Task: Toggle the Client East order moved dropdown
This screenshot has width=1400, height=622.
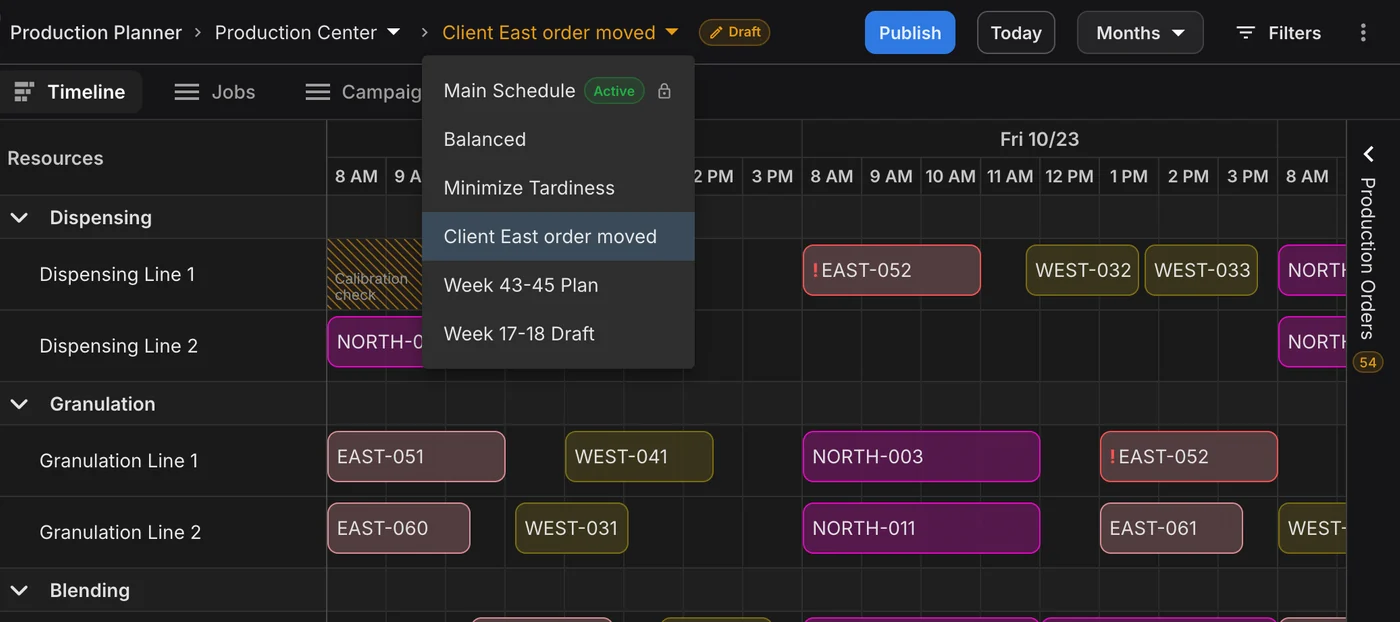Action: pos(671,32)
